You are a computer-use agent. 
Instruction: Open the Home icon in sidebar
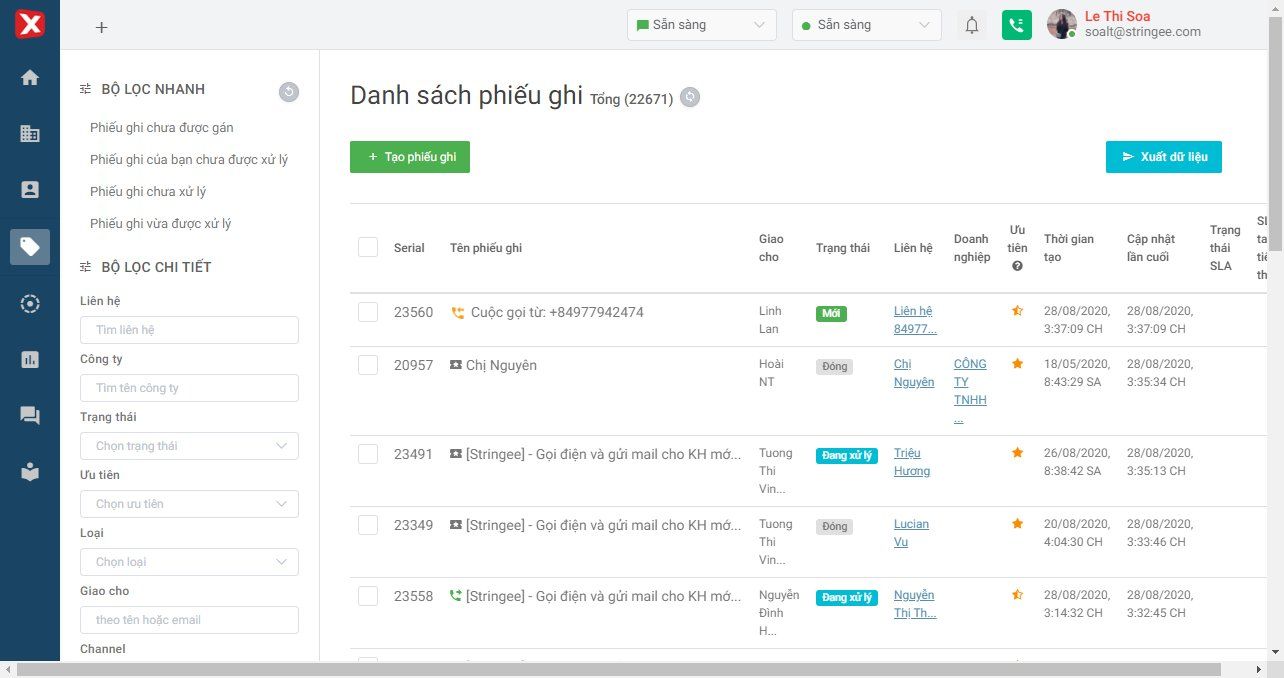[30, 77]
